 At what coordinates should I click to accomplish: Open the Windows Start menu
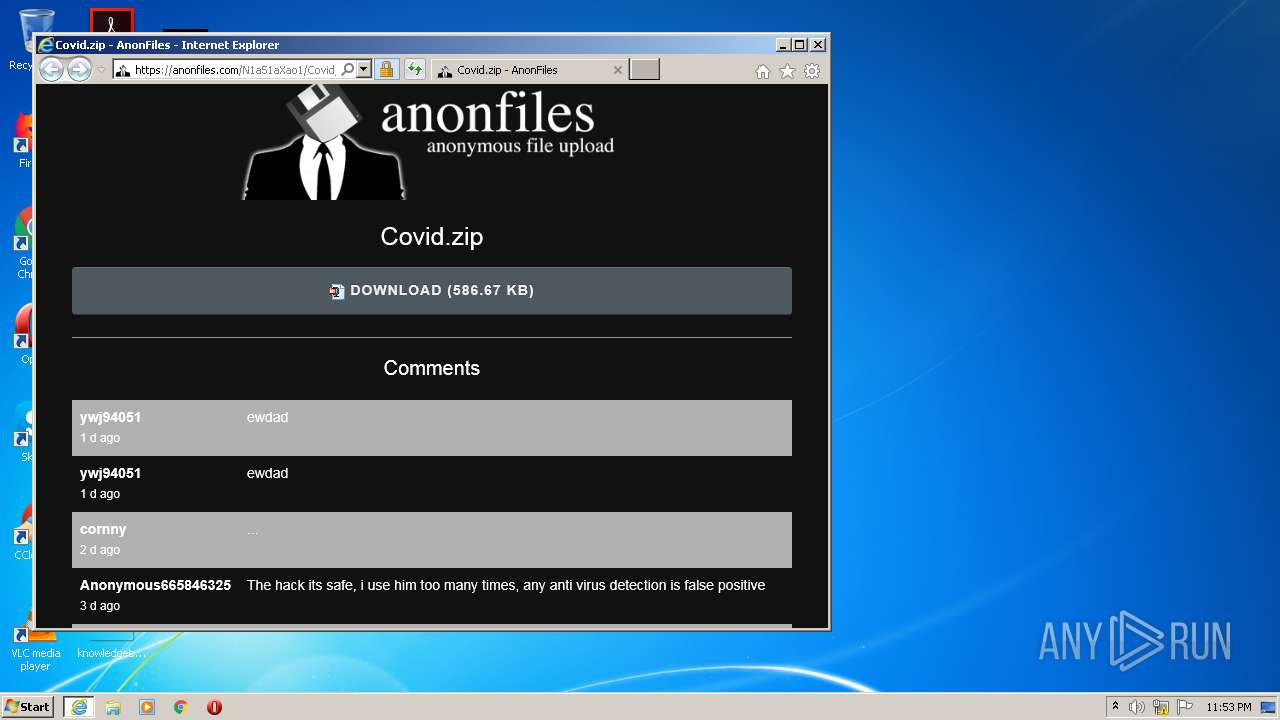[x=28, y=707]
